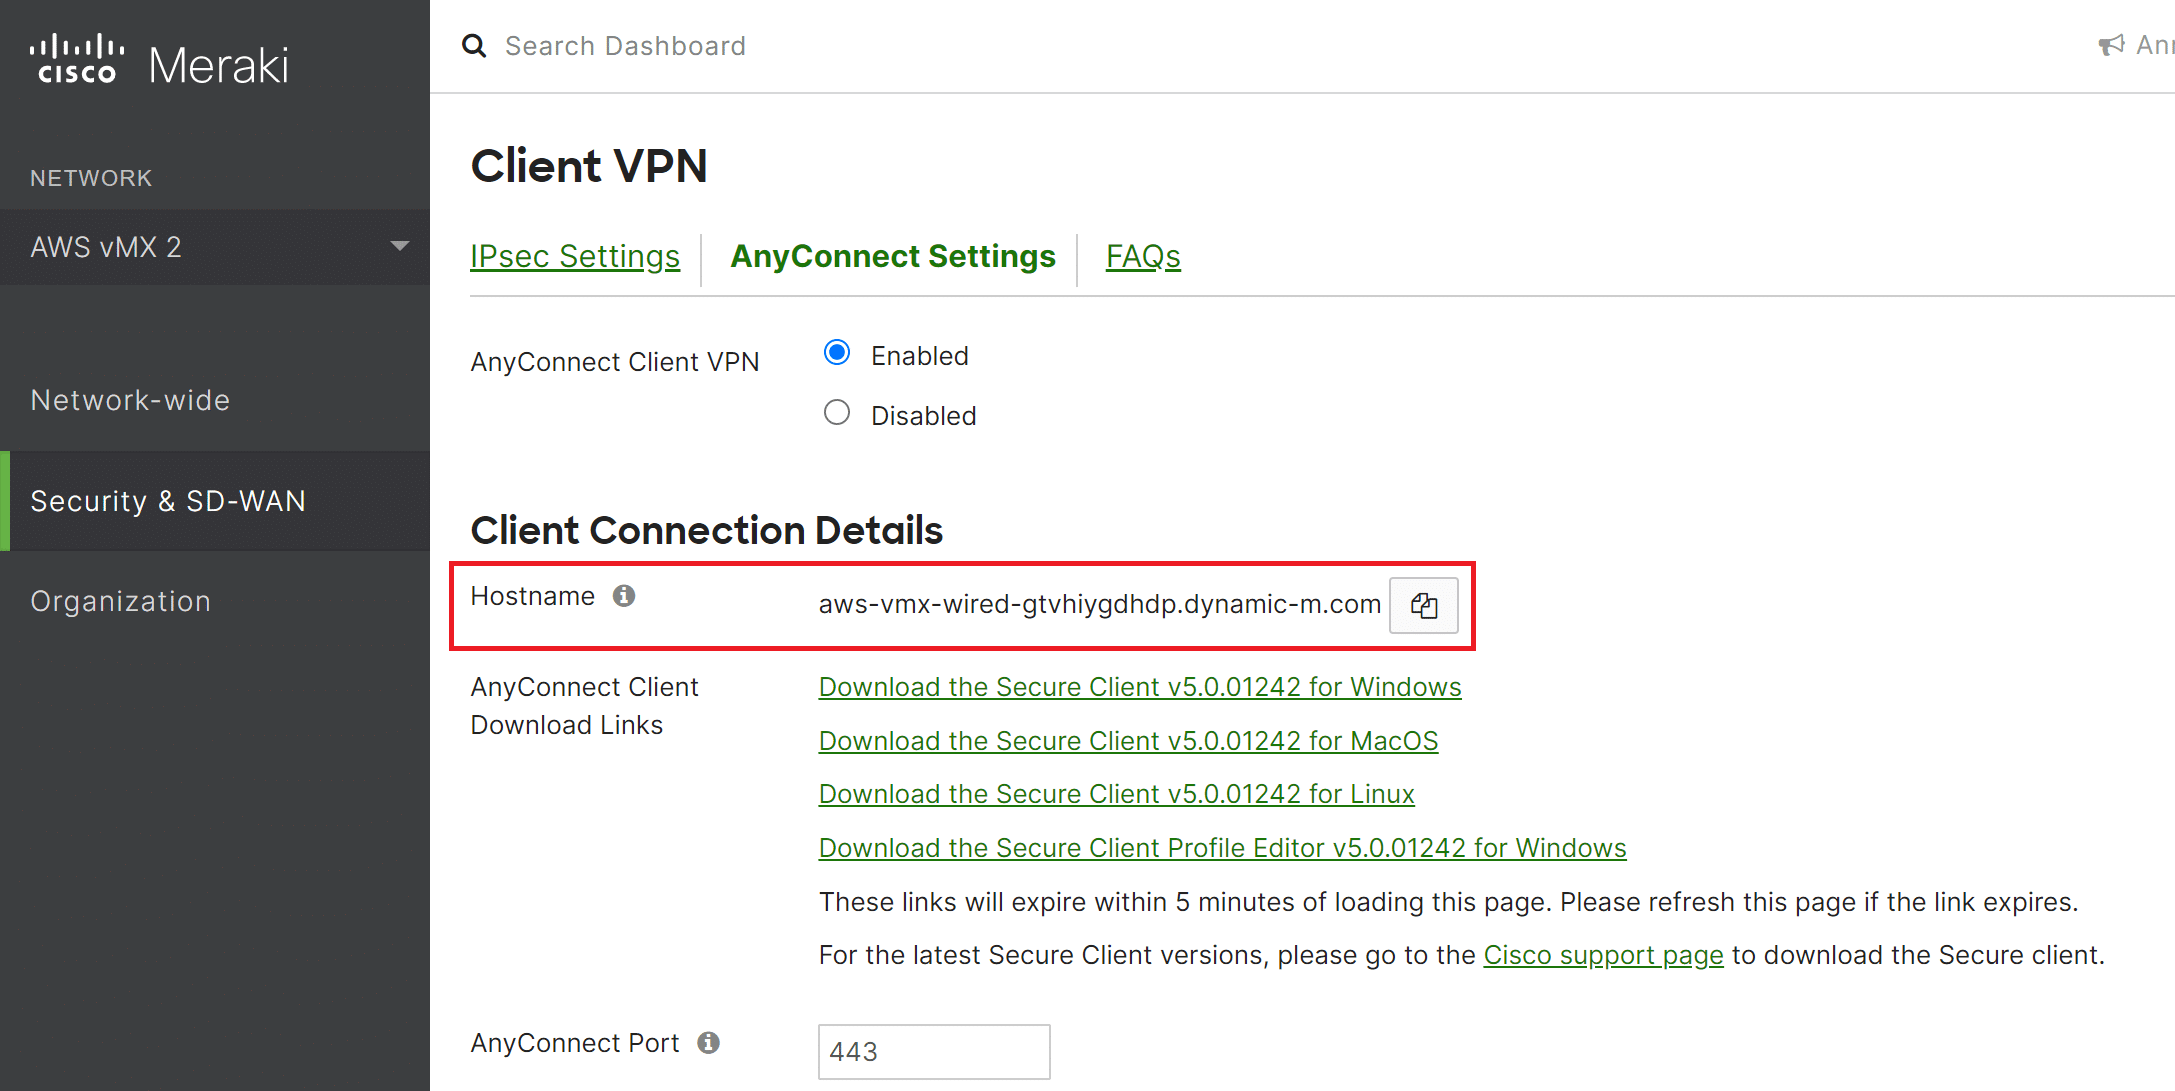Click the AnyConnect Port info icon

[x=708, y=1043]
